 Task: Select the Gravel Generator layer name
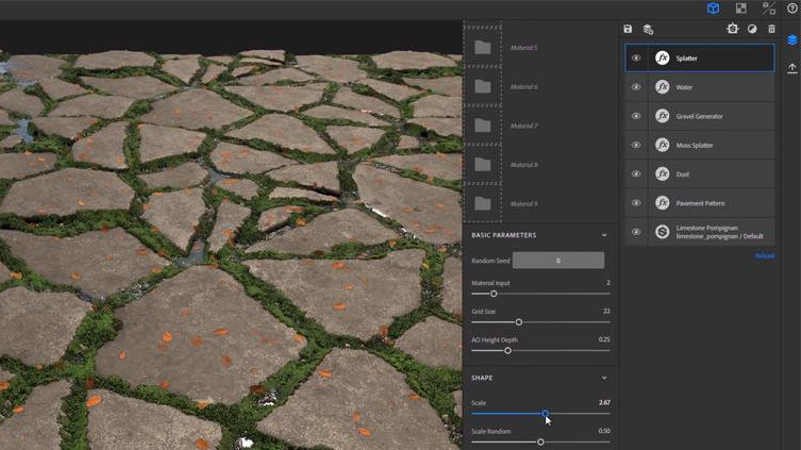pyautogui.click(x=699, y=116)
